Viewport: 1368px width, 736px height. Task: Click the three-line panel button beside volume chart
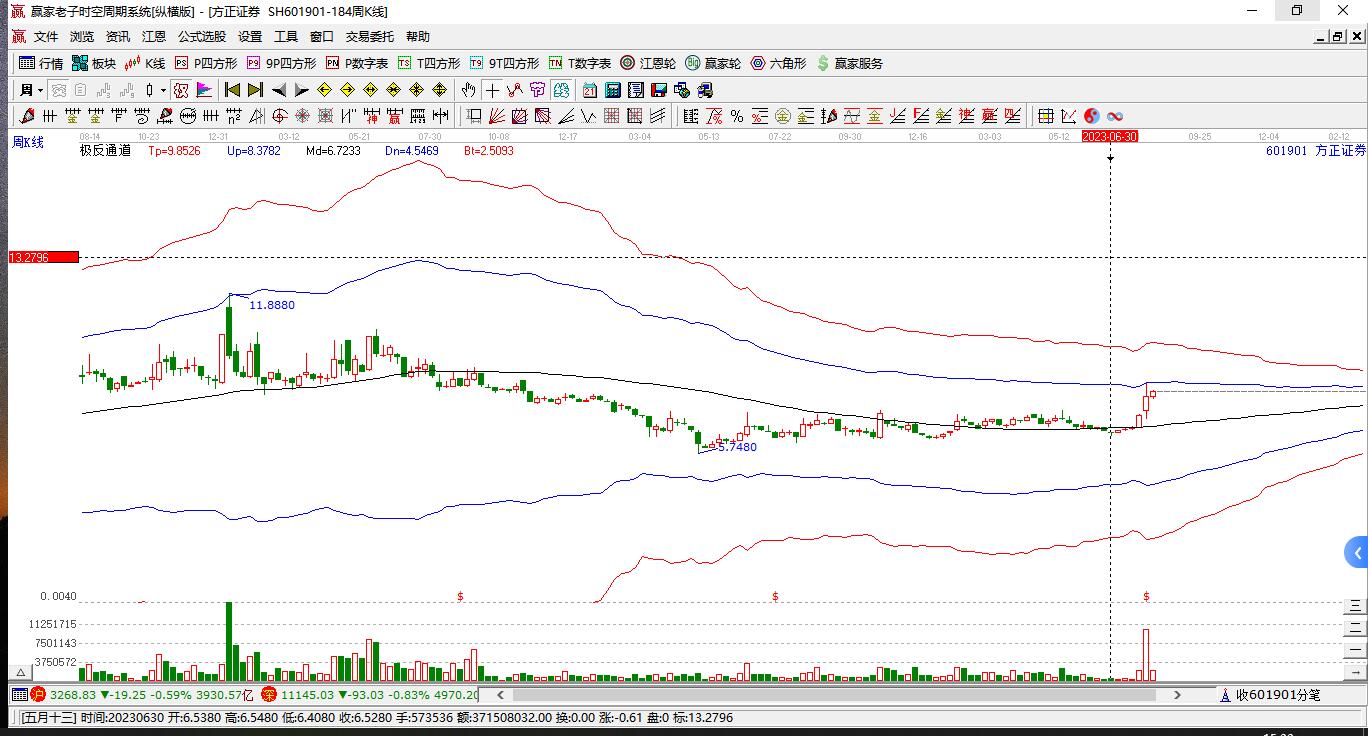click(x=1354, y=606)
